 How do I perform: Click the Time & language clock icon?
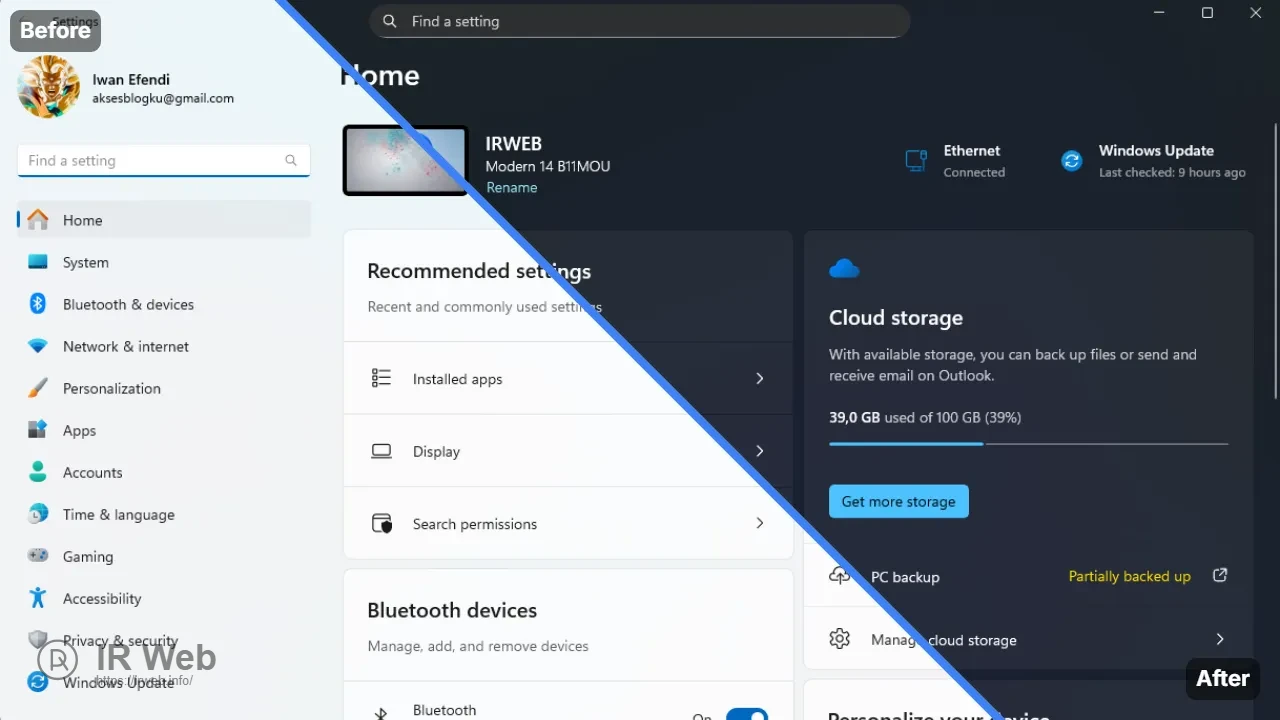coord(38,514)
